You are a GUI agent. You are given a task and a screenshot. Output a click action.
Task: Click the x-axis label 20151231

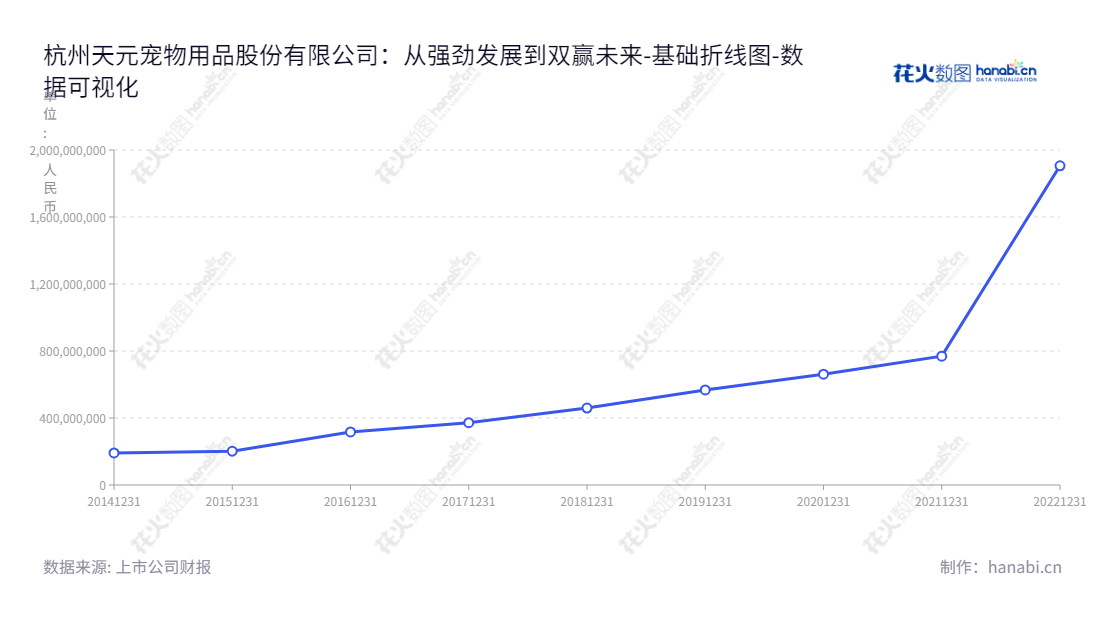pos(232,502)
